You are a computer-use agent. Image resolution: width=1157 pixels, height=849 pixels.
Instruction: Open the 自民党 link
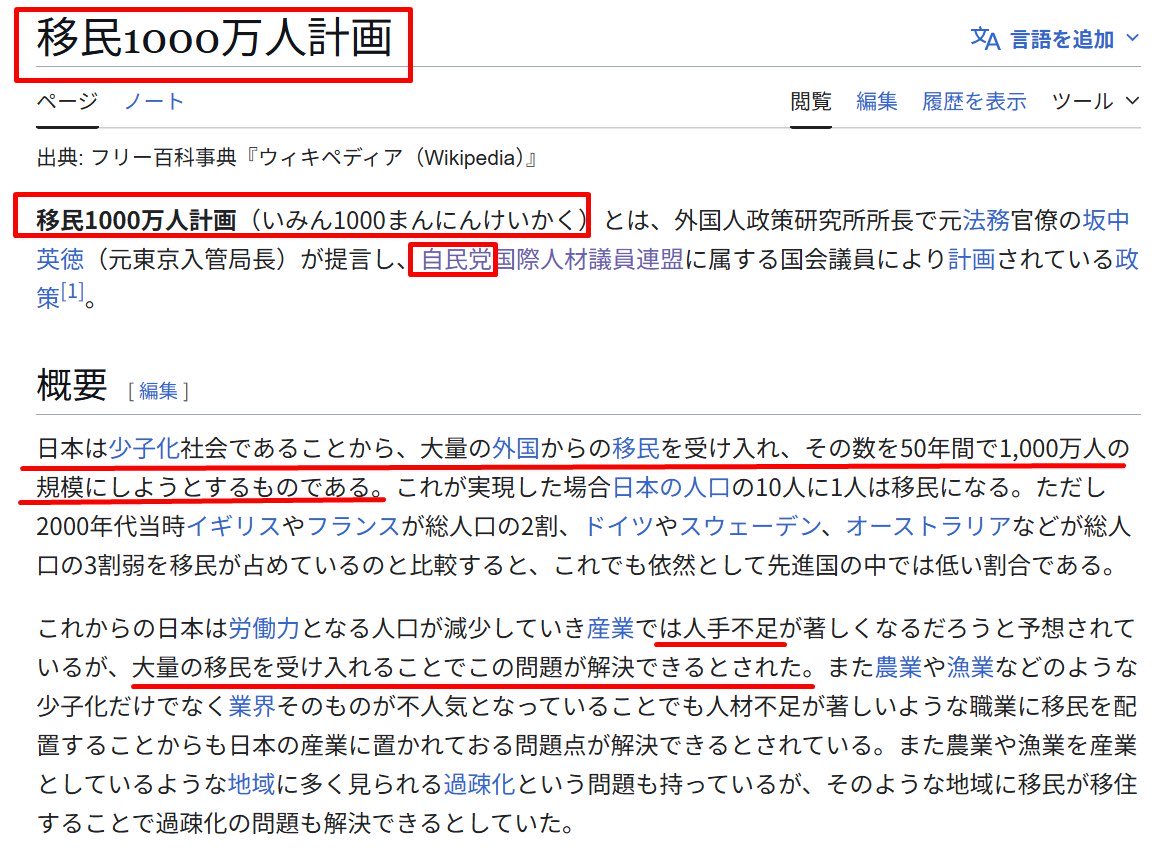click(455, 259)
